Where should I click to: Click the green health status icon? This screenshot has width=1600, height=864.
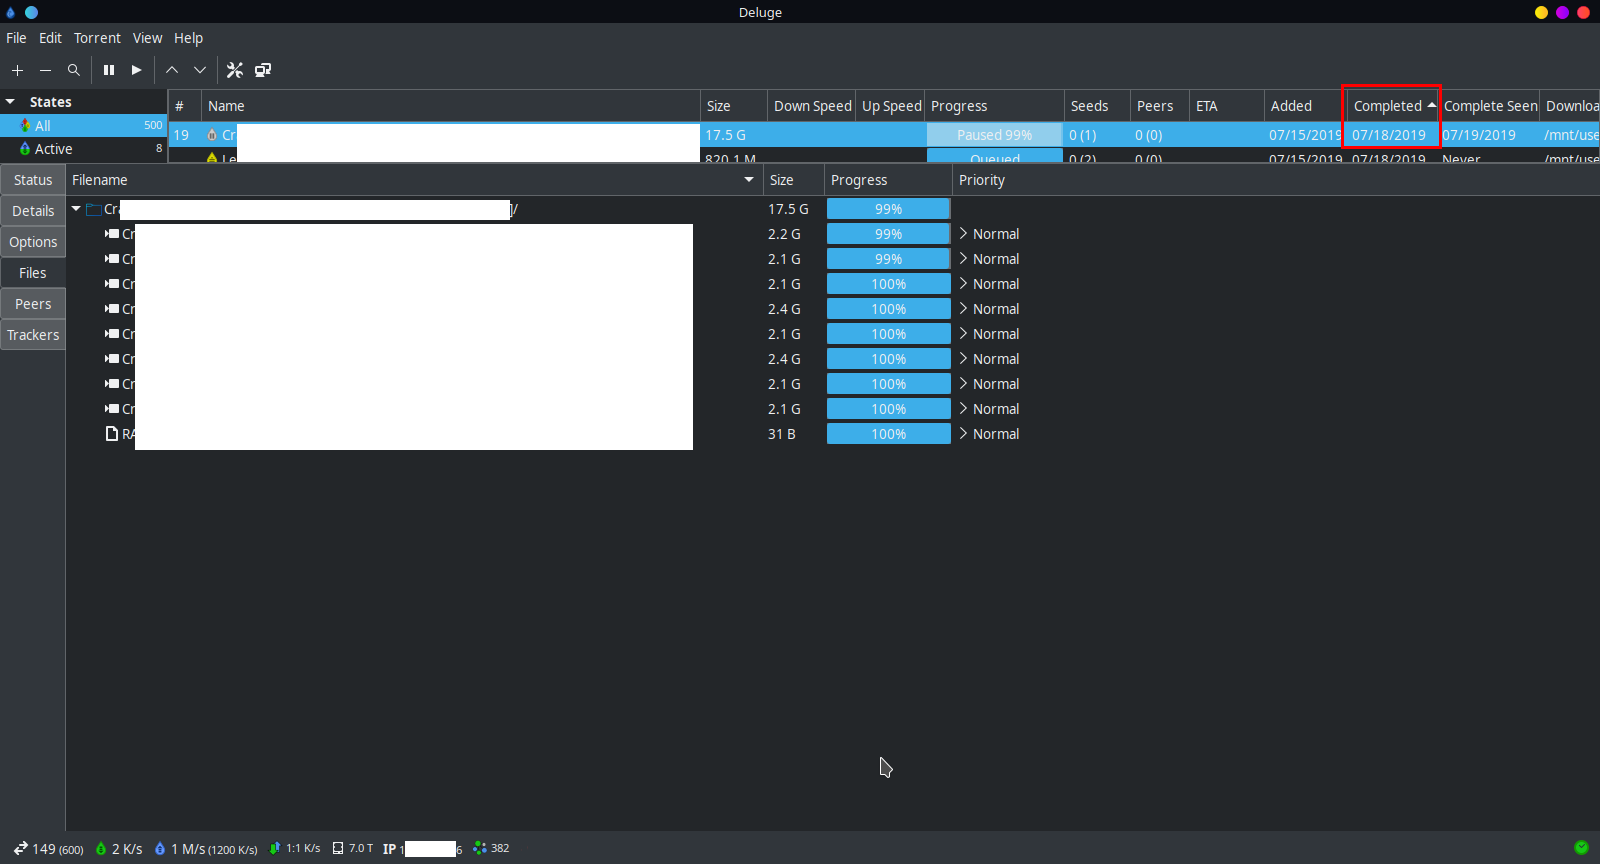[x=1581, y=847]
